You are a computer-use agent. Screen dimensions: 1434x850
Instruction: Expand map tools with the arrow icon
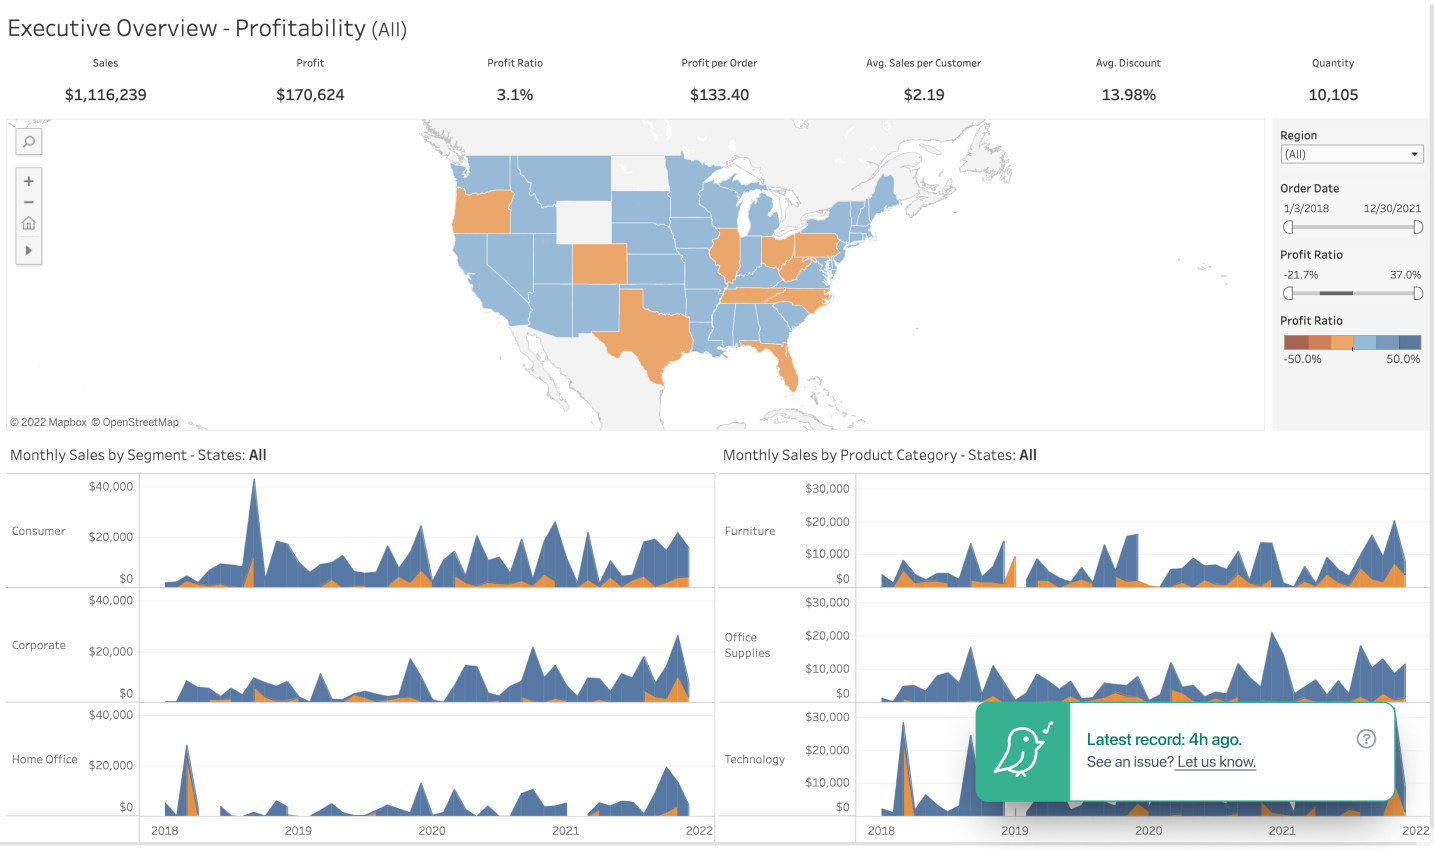click(29, 250)
